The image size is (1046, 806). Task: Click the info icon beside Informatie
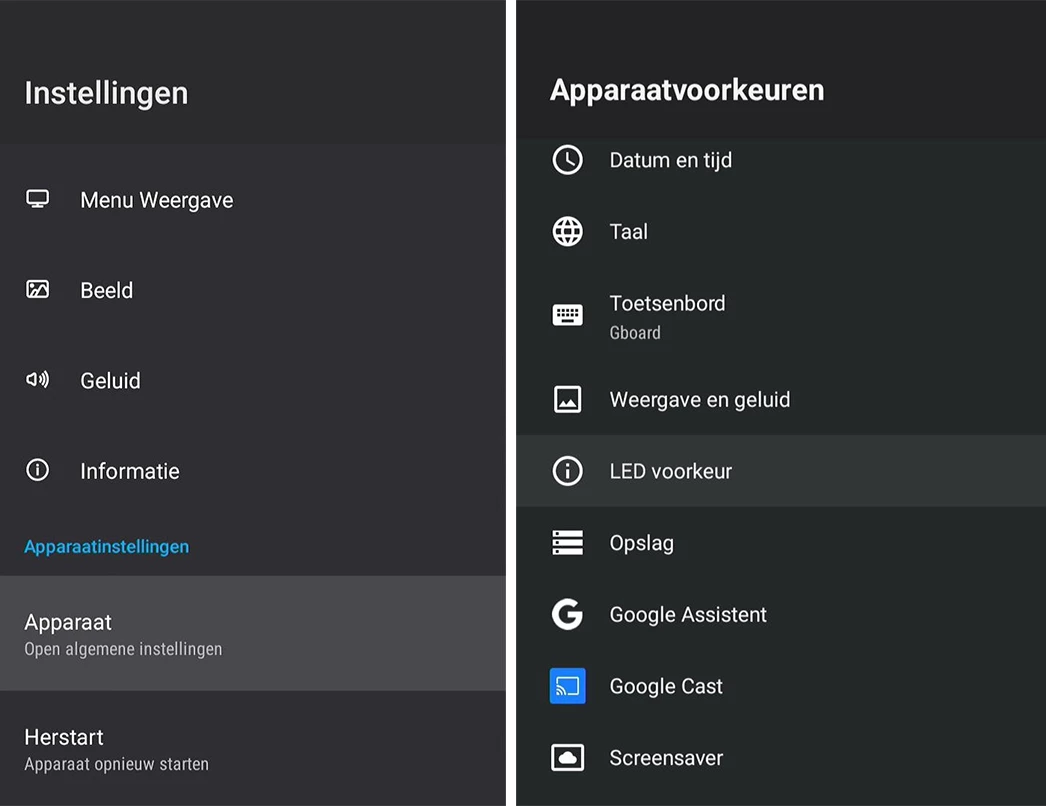click(37, 470)
